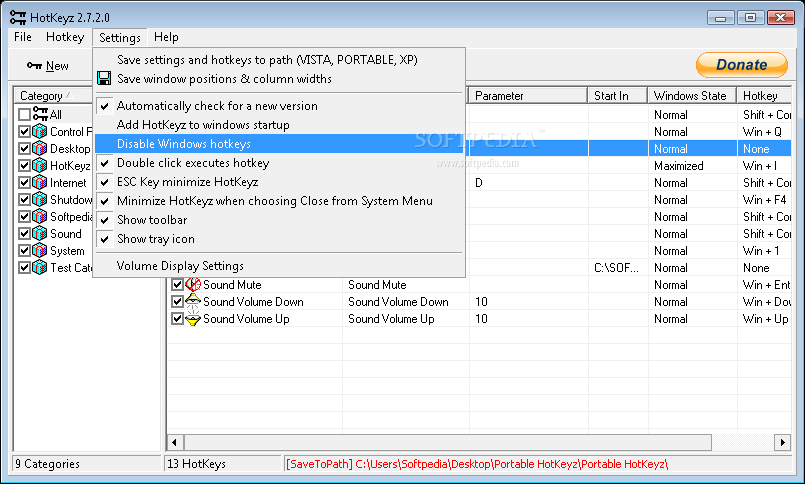Uncheck the Softpedia category checkbox
The width and height of the screenshot is (805, 484).
24,216
